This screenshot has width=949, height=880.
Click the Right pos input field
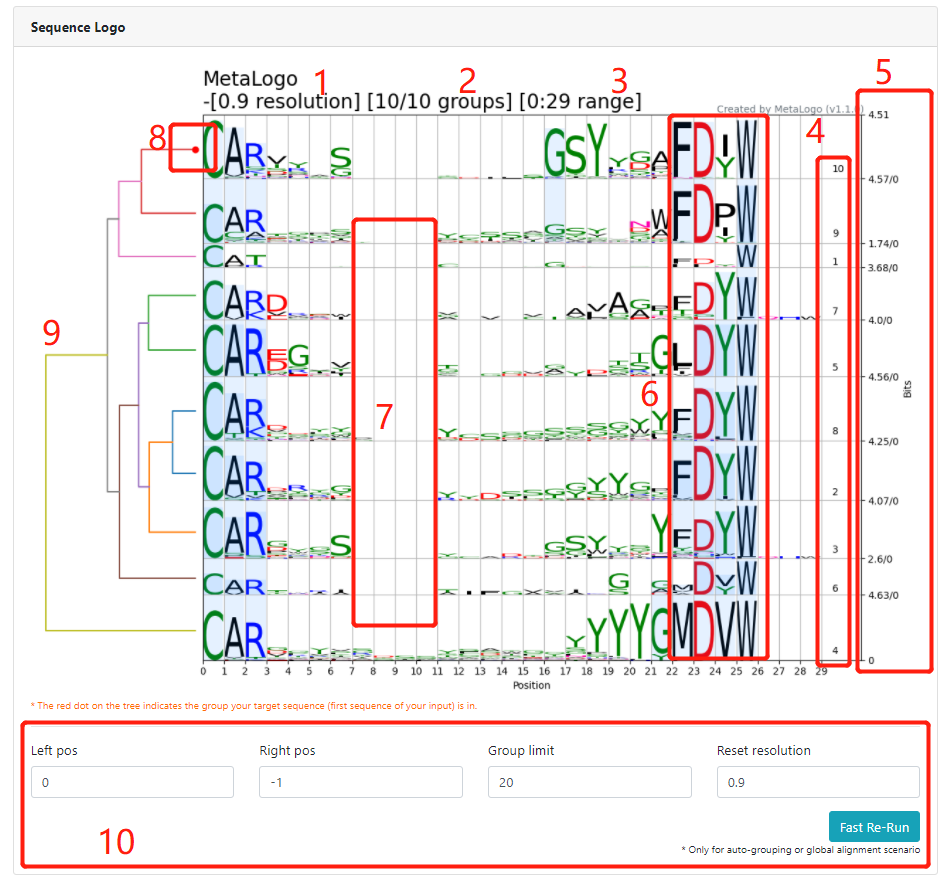point(361,782)
